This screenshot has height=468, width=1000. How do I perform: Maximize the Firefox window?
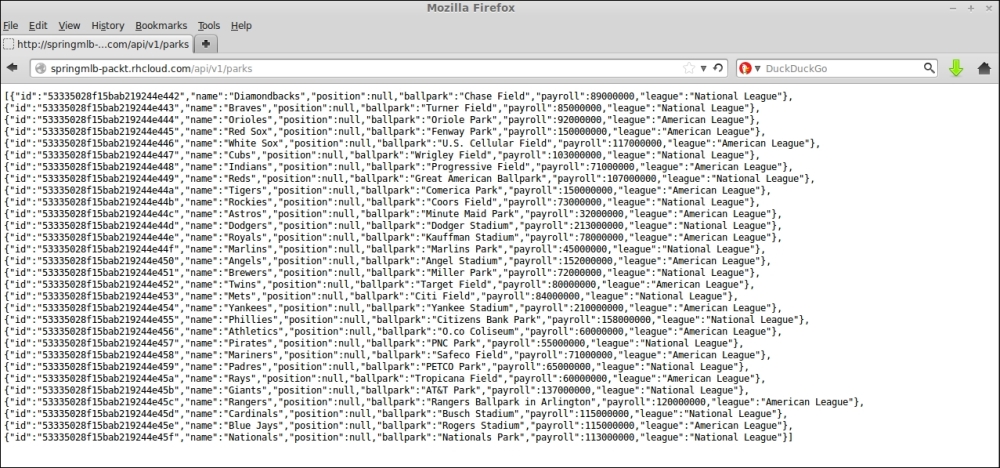click(x=971, y=8)
